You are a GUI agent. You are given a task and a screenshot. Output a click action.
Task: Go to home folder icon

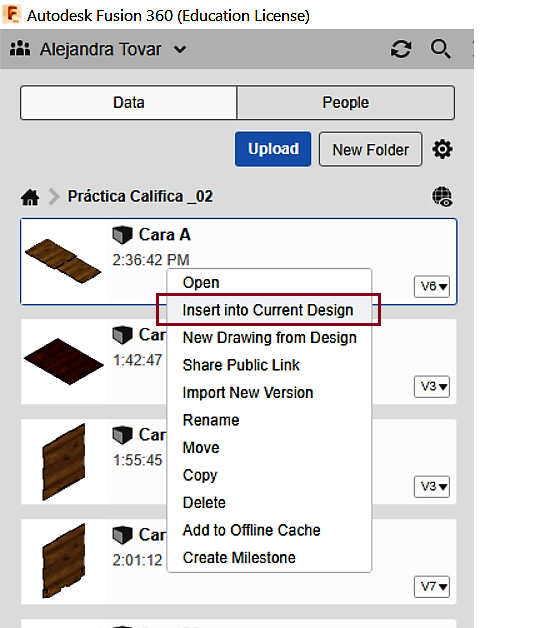point(30,197)
